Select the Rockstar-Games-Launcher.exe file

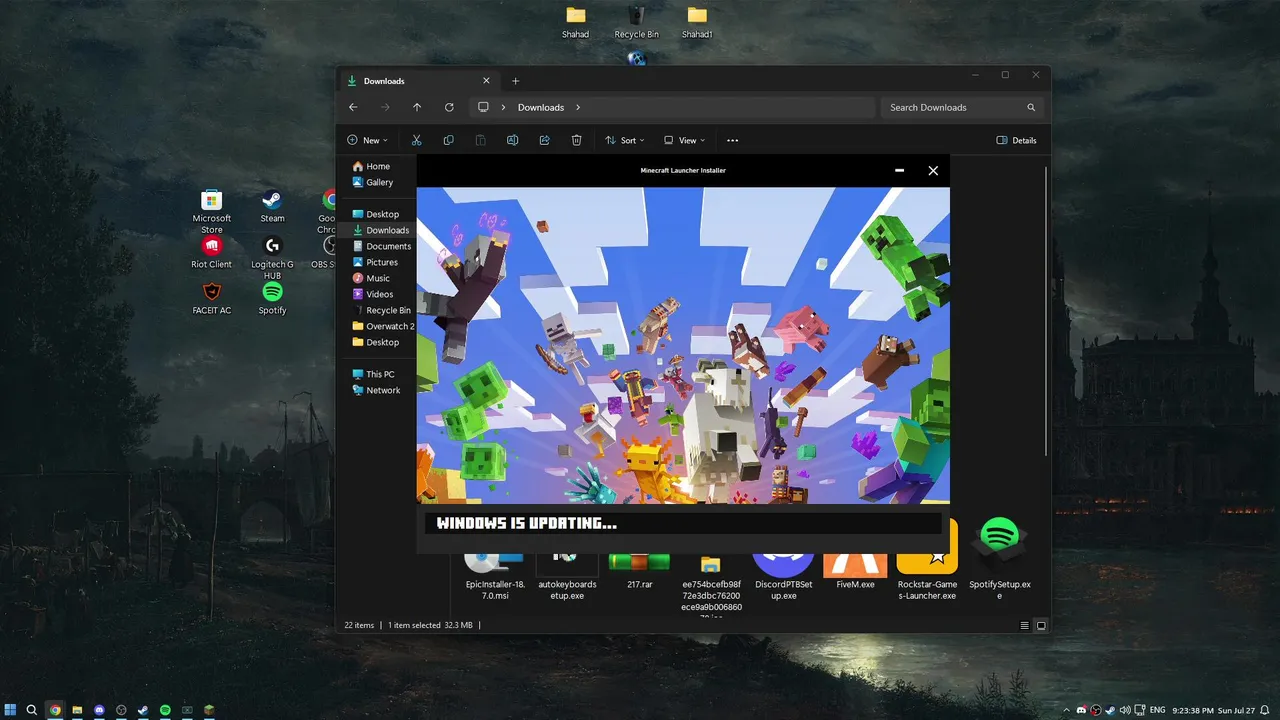(927, 560)
